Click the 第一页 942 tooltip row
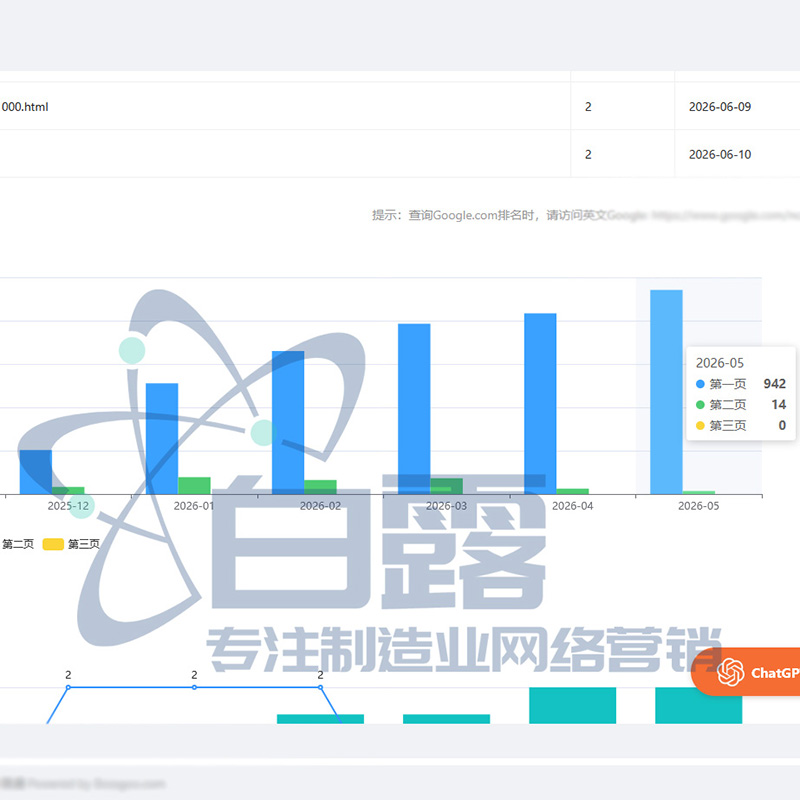800x800 pixels. (x=741, y=384)
